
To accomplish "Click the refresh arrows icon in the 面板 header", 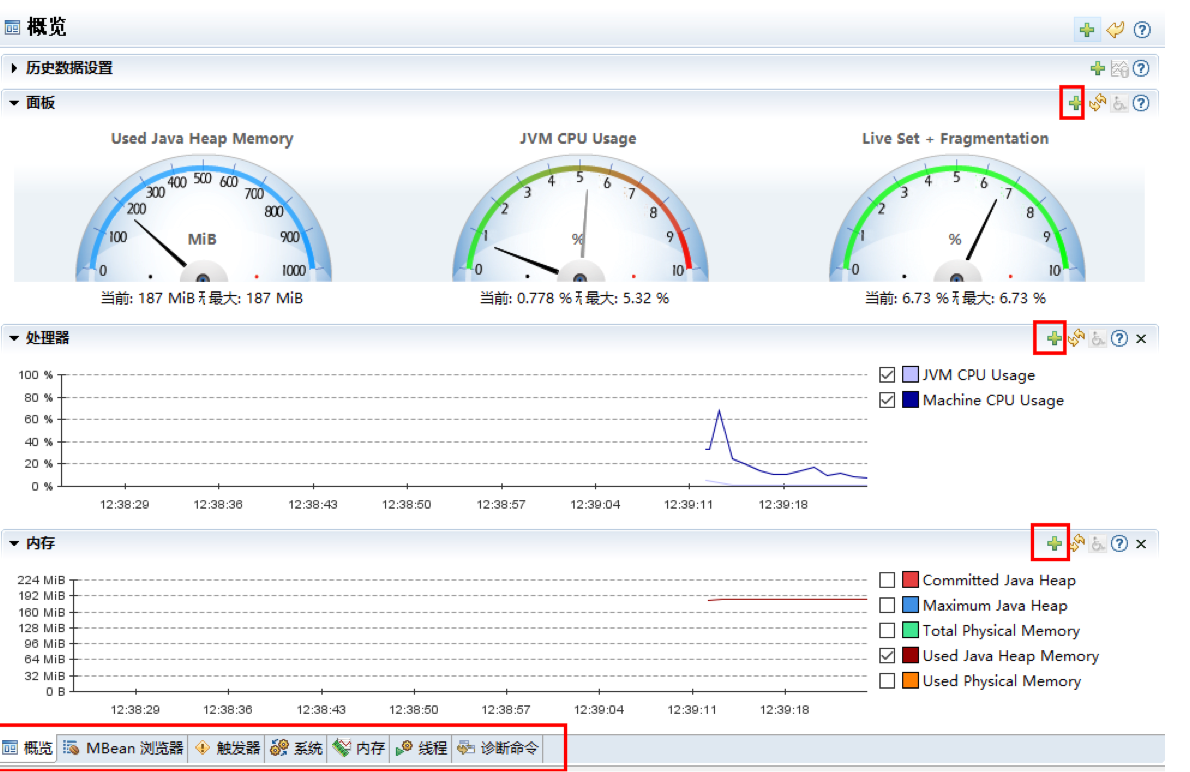I will (1097, 102).
